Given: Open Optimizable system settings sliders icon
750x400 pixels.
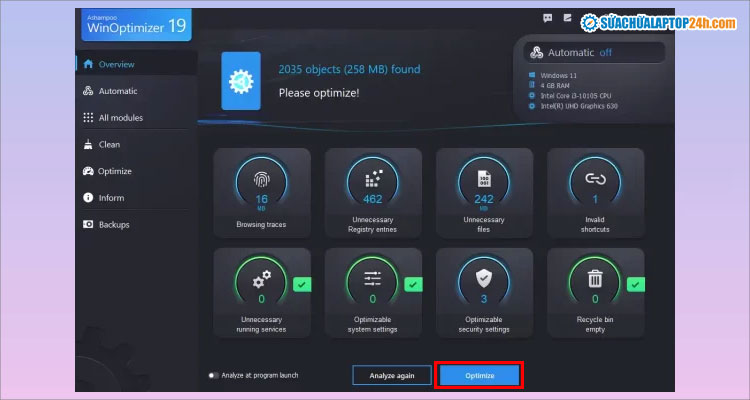Looking at the screenshot, I should point(373,279).
